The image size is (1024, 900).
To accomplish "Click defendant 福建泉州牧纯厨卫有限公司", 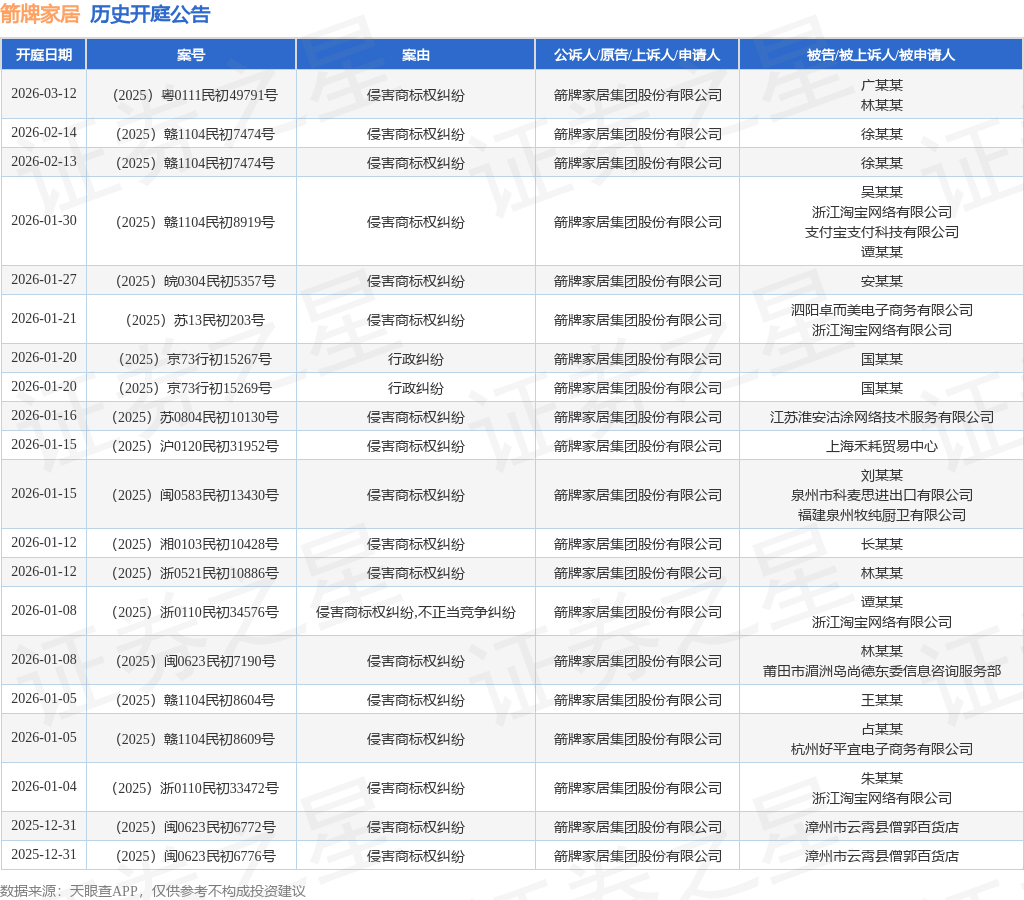I will (882, 515).
